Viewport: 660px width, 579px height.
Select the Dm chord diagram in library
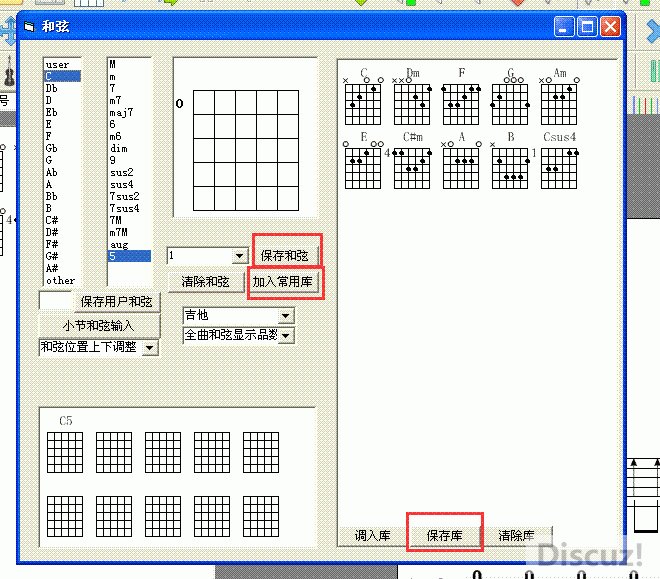(412, 104)
